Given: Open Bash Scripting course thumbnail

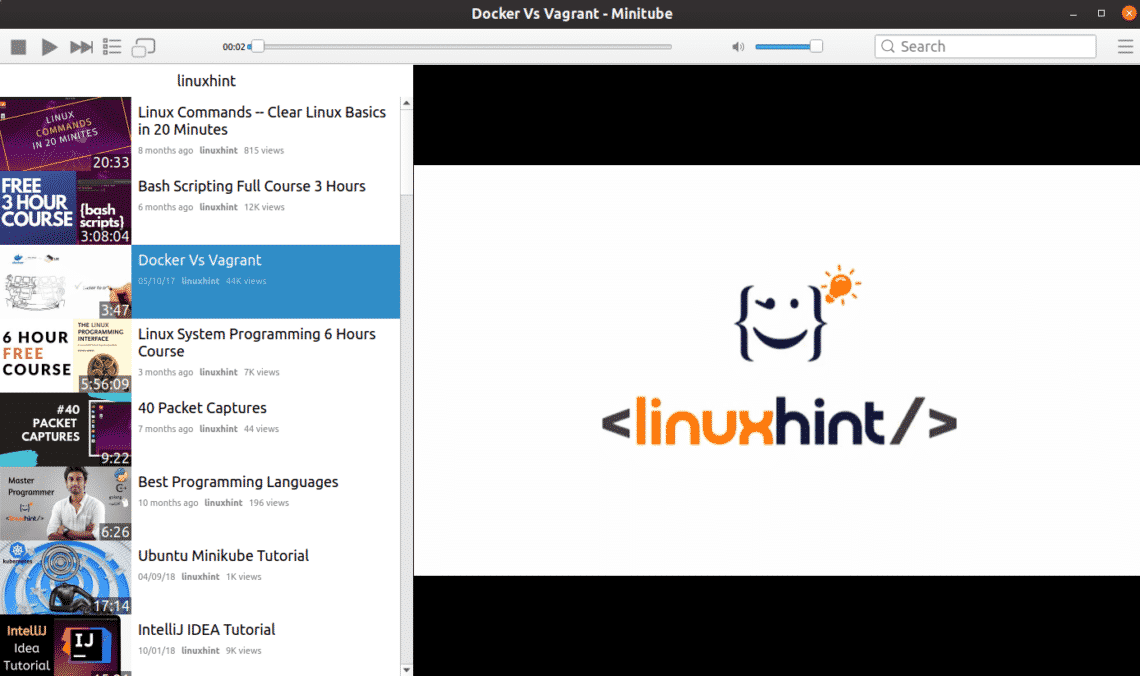Looking at the screenshot, I should 65,208.
